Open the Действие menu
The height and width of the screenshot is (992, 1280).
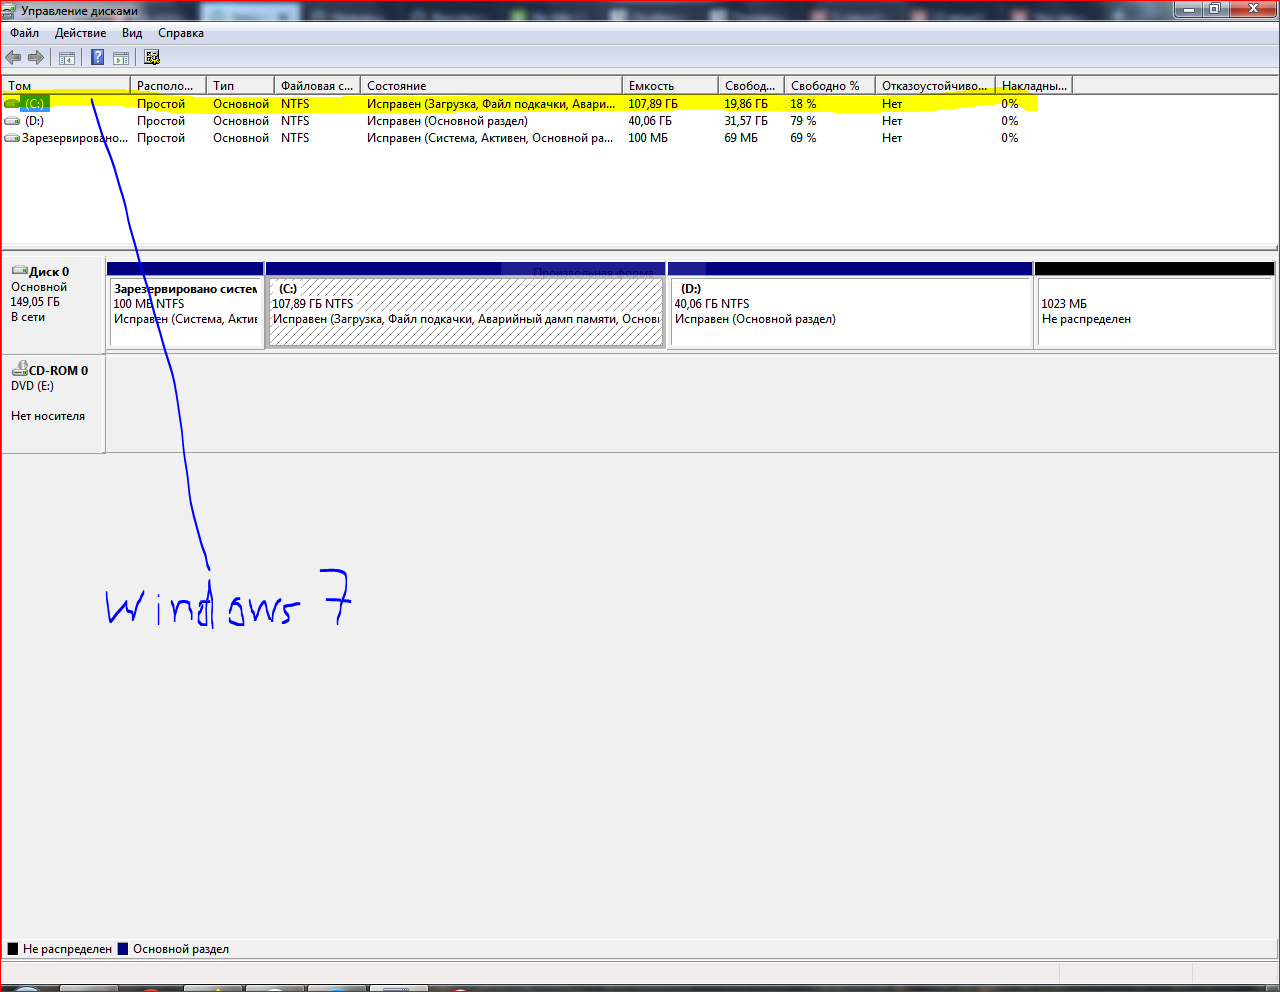pyautogui.click(x=80, y=33)
